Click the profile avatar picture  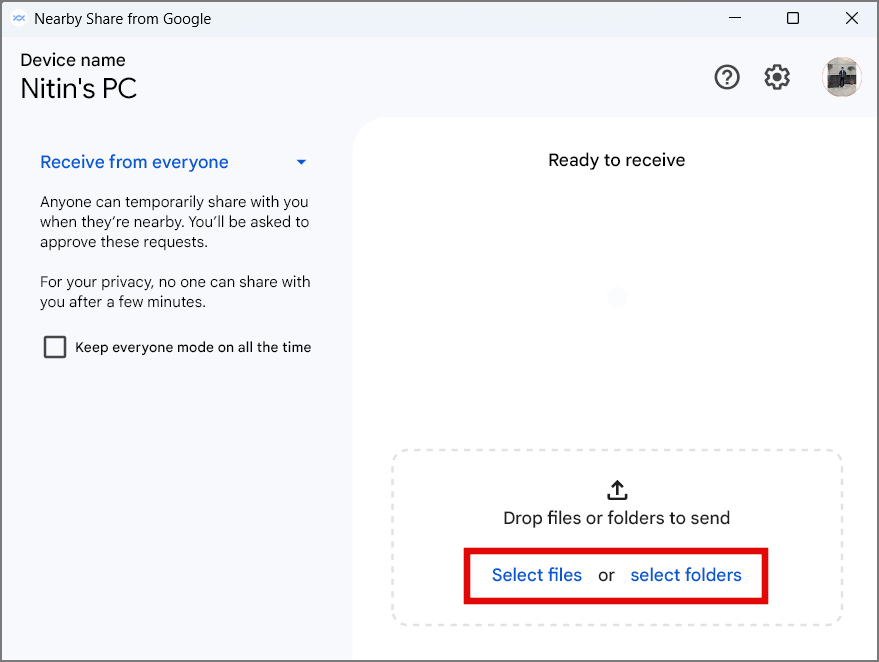point(841,77)
